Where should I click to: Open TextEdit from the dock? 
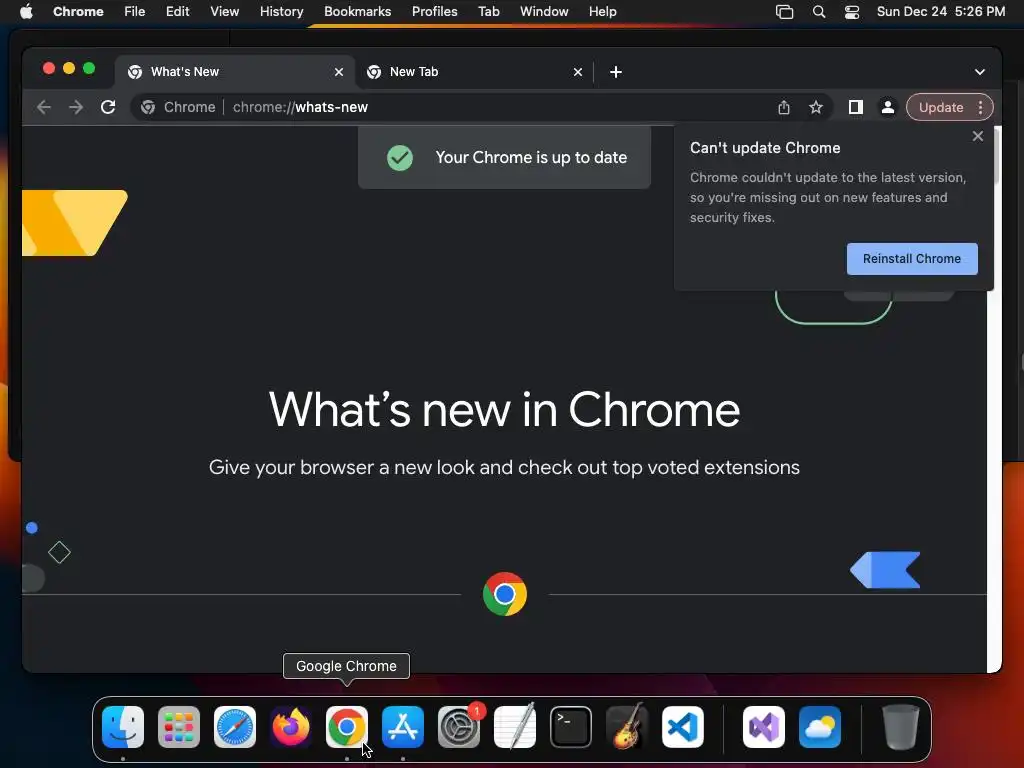[x=515, y=727]
